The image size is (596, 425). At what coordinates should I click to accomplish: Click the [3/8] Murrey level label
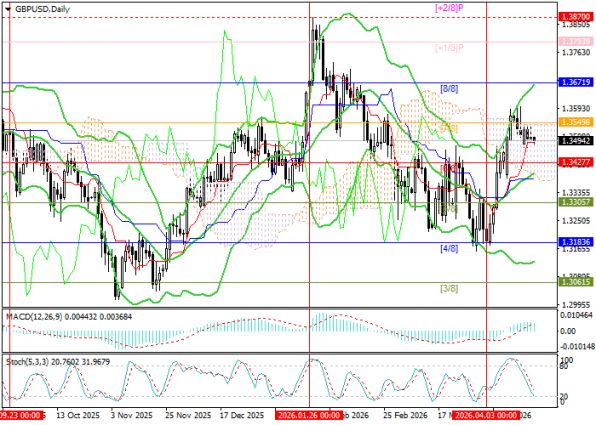point(449,289)
